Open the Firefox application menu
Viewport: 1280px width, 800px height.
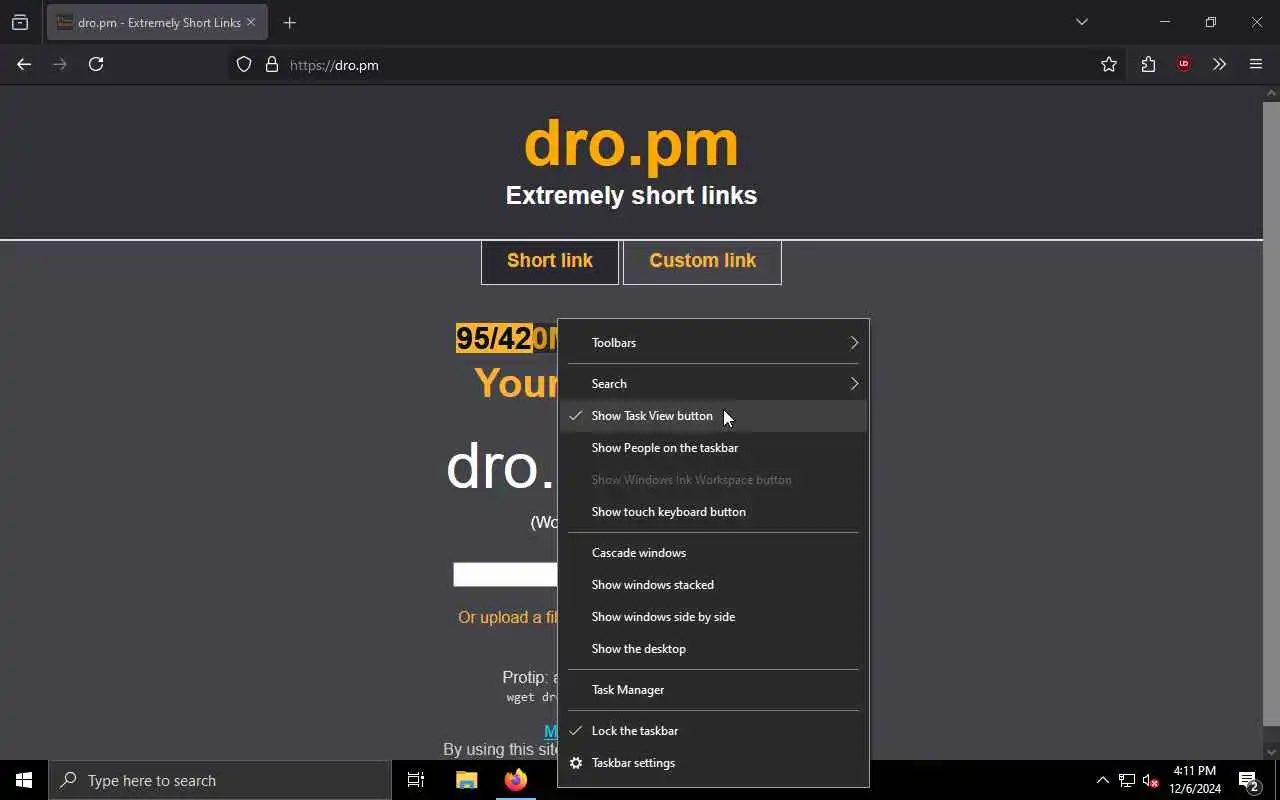1256,64
